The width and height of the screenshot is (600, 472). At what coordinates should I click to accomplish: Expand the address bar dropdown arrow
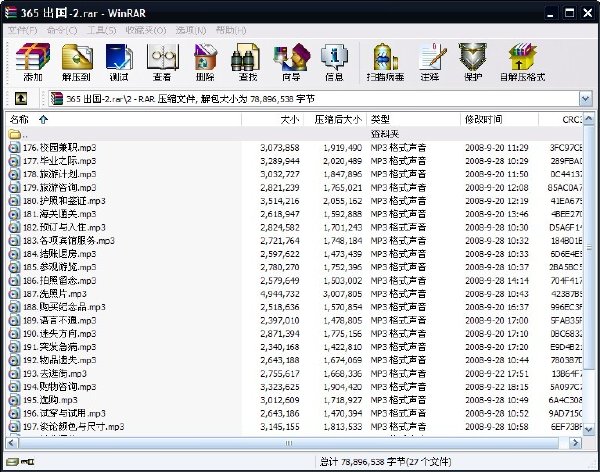(x=585, y=99)
